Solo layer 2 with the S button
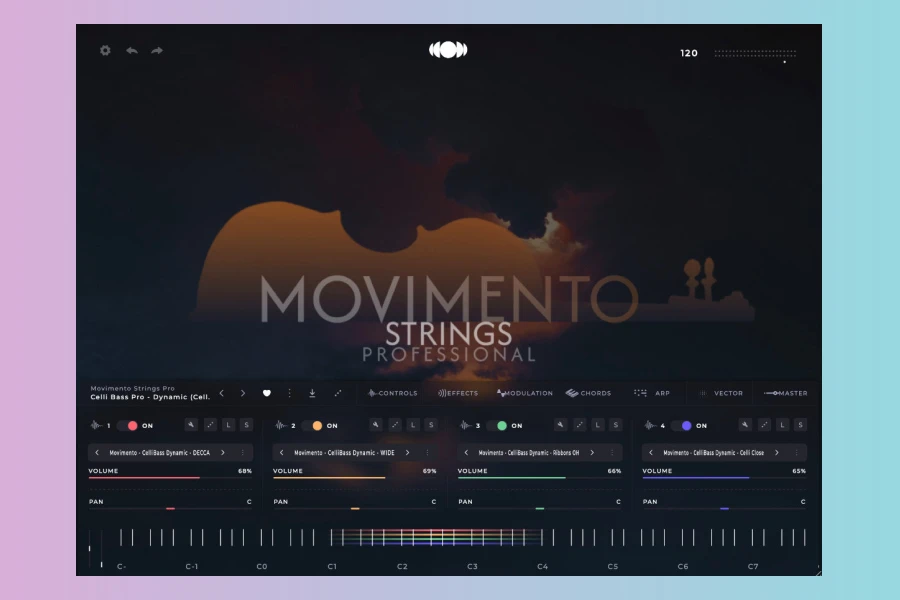This screenshot has height=600, width=900. pyautogui.click(x=431, y=425)
